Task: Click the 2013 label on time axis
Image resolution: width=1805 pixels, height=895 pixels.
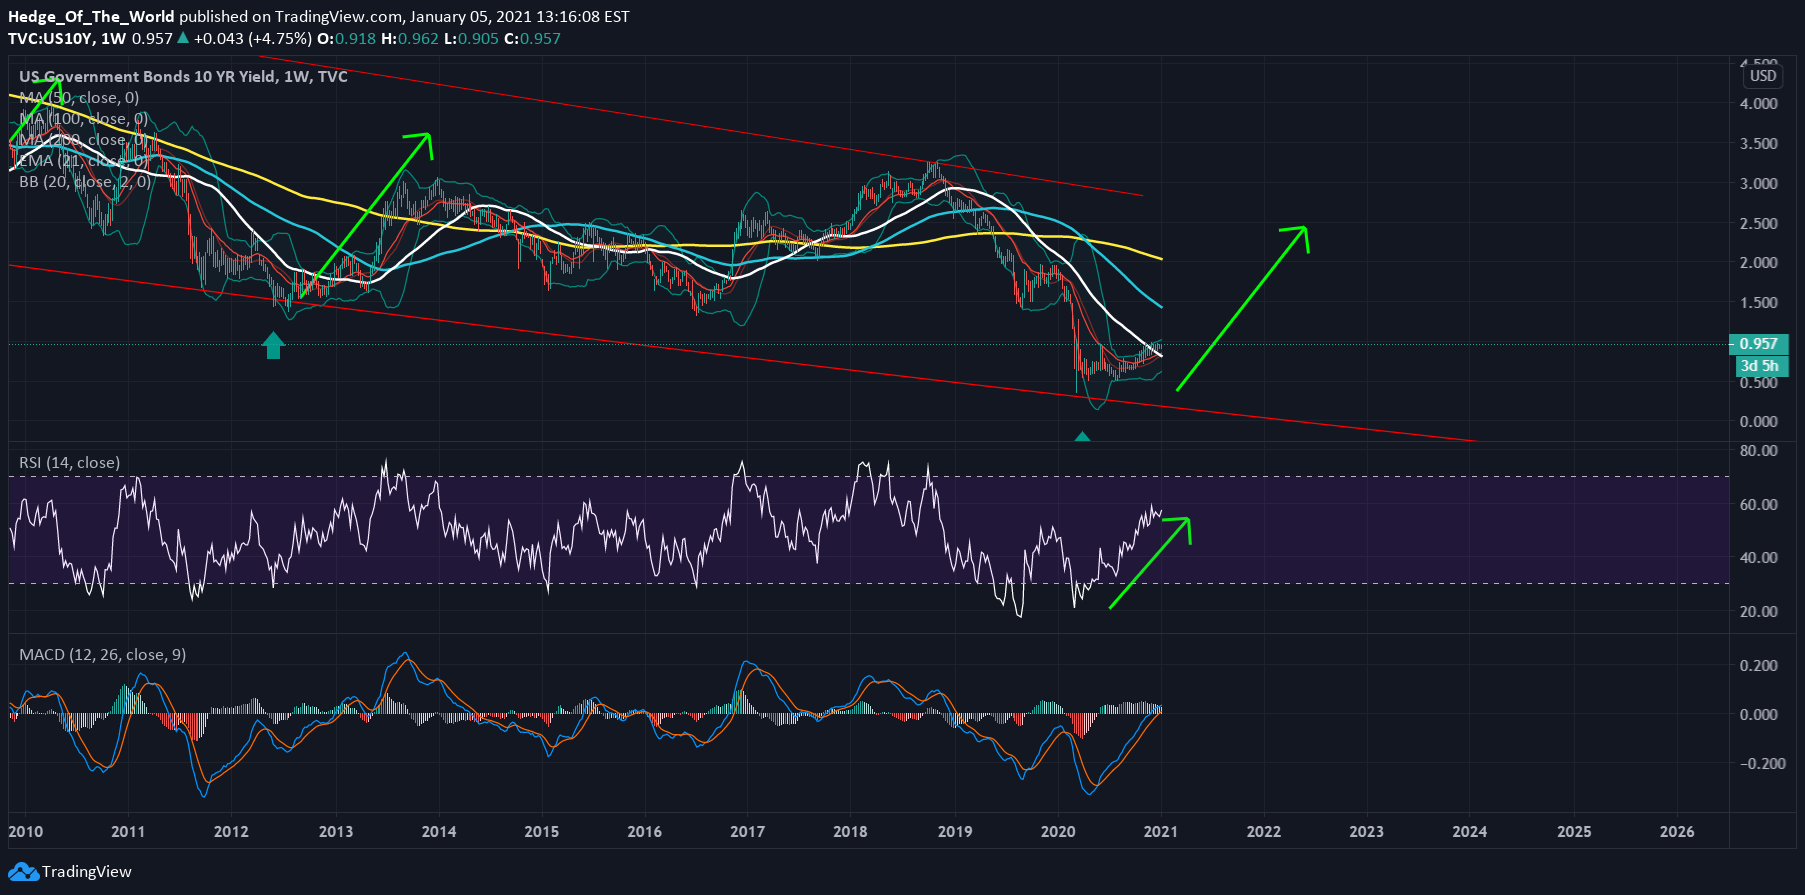Action: 336,831
